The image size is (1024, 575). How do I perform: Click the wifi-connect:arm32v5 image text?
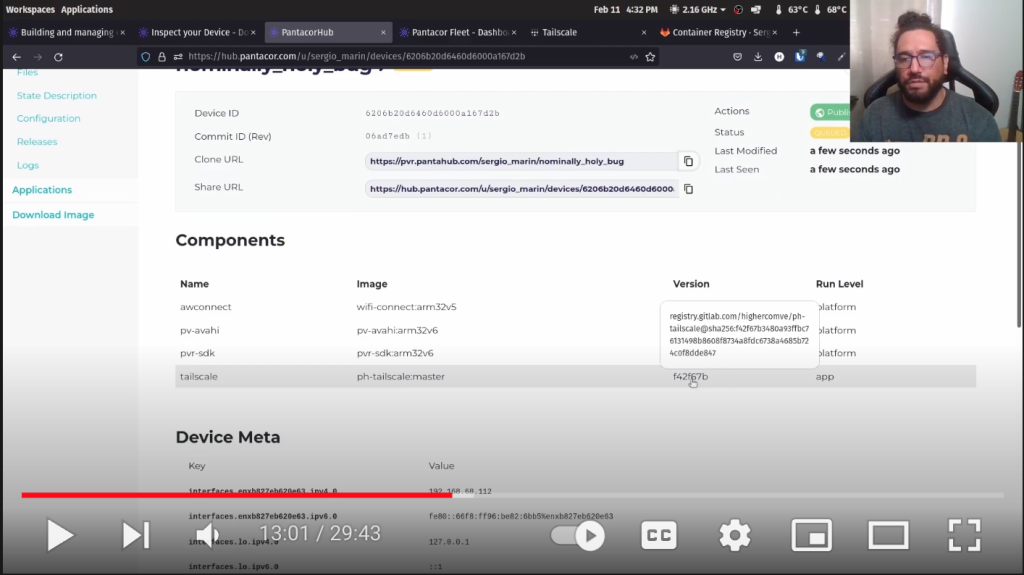[x=406, y=306]
